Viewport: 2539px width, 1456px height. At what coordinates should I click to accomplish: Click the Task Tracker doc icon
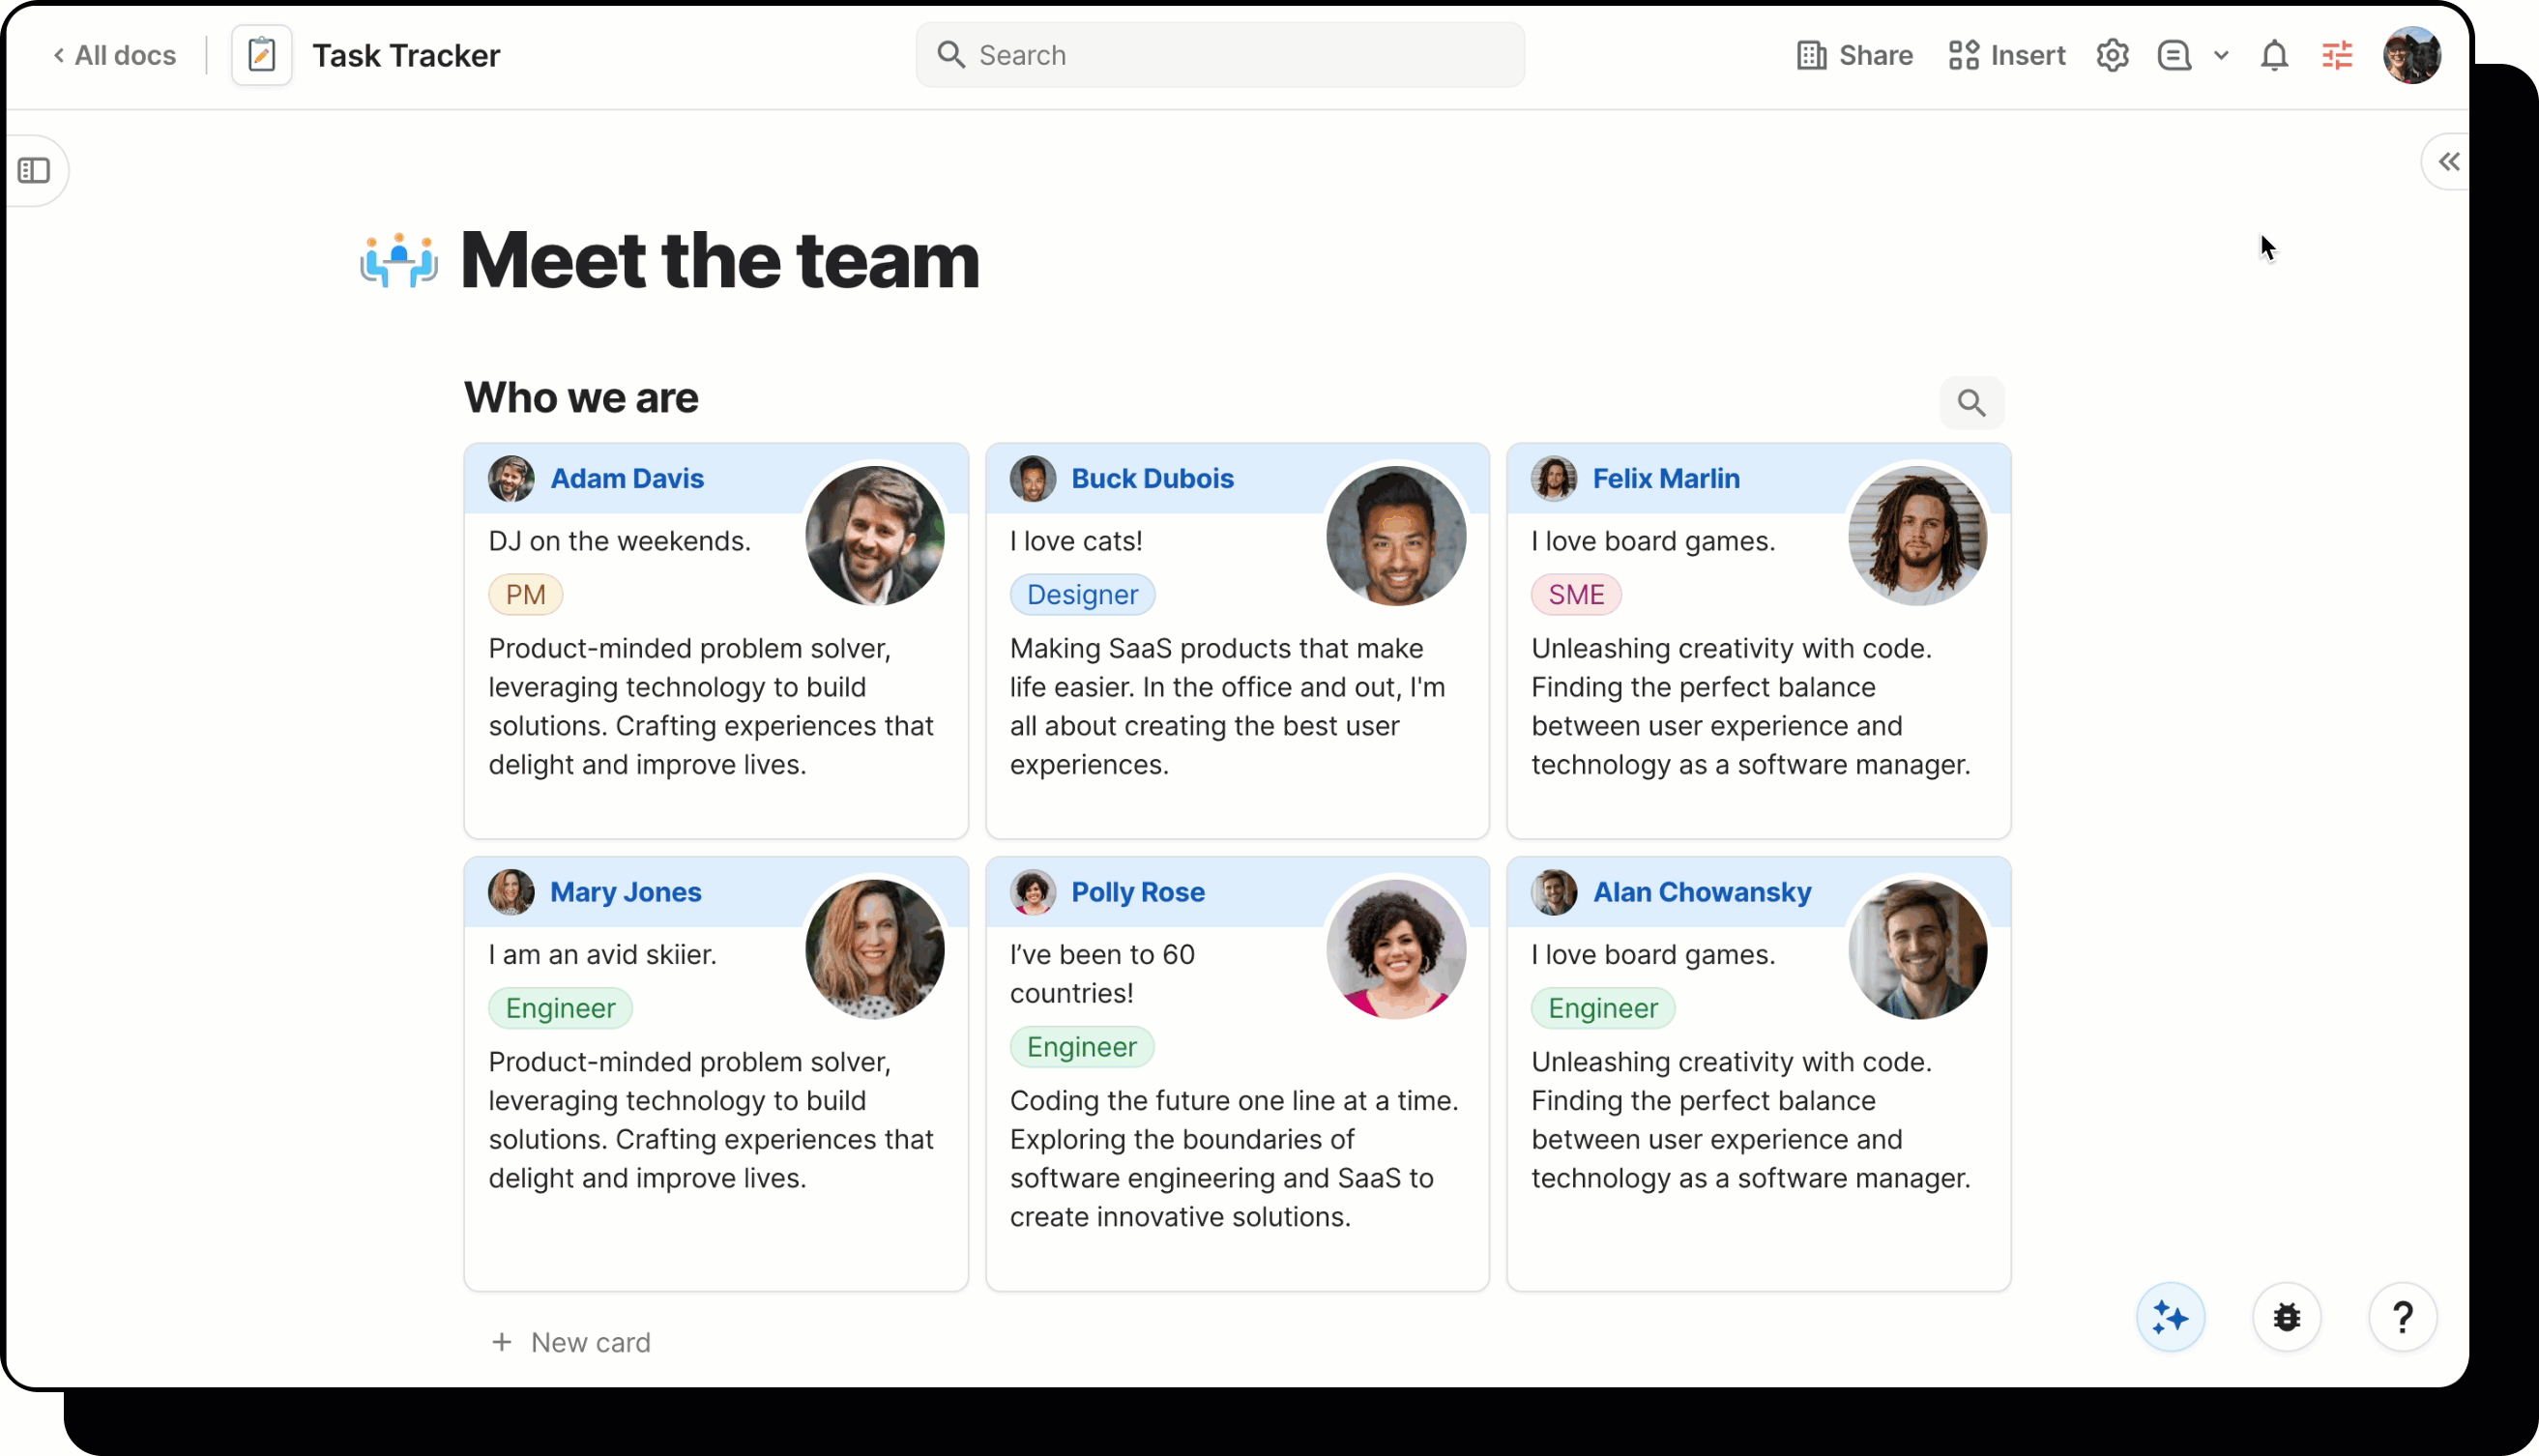click(x=262, y=55)
